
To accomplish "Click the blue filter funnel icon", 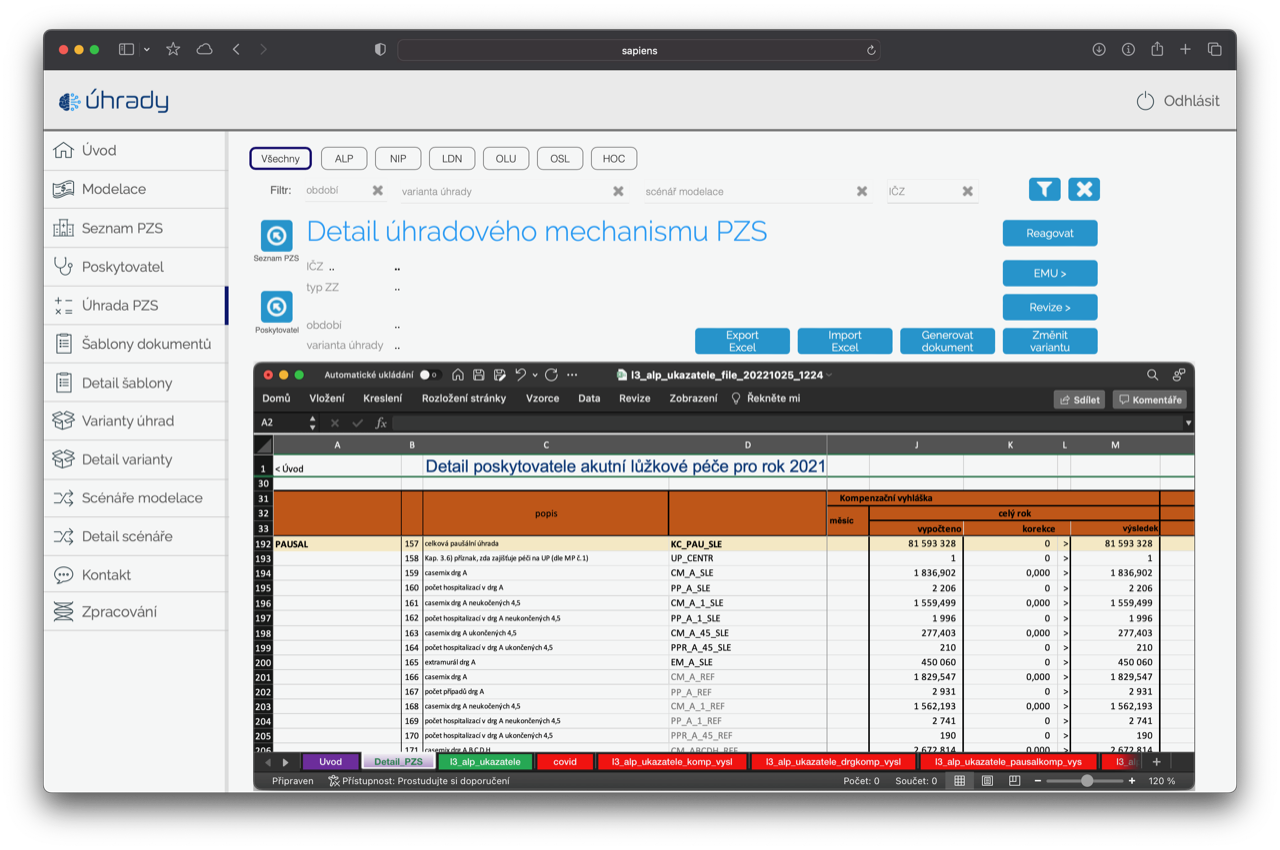I will (1045, 189).
